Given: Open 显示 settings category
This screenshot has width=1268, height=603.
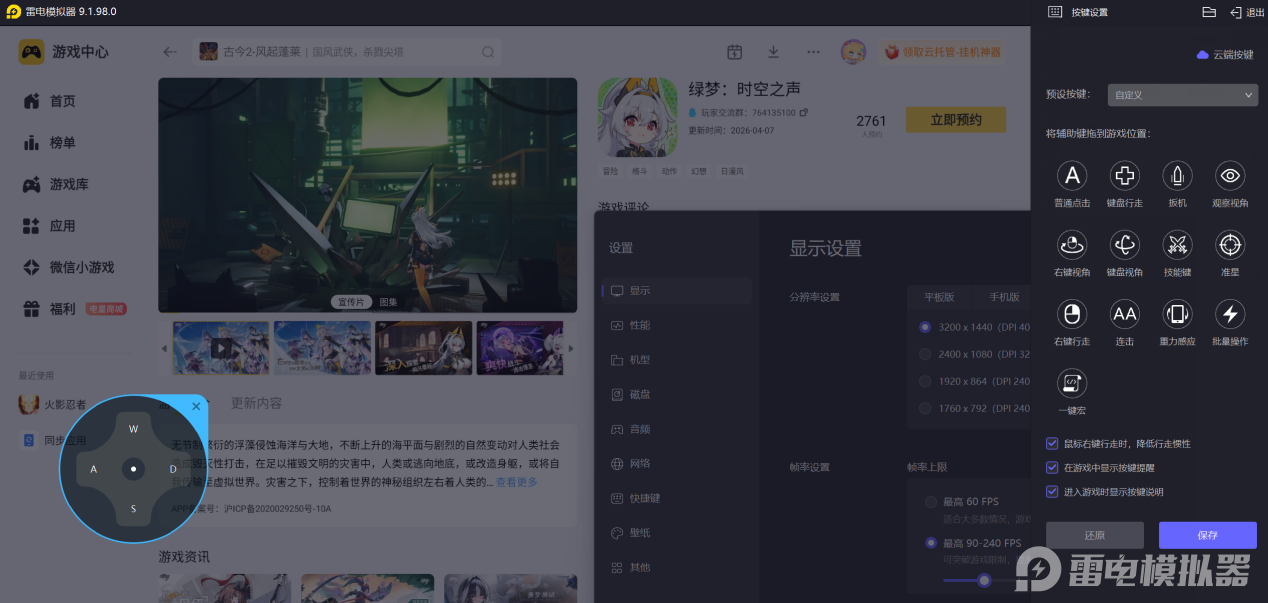Looking at the screenshot, I should pos(677,291).
